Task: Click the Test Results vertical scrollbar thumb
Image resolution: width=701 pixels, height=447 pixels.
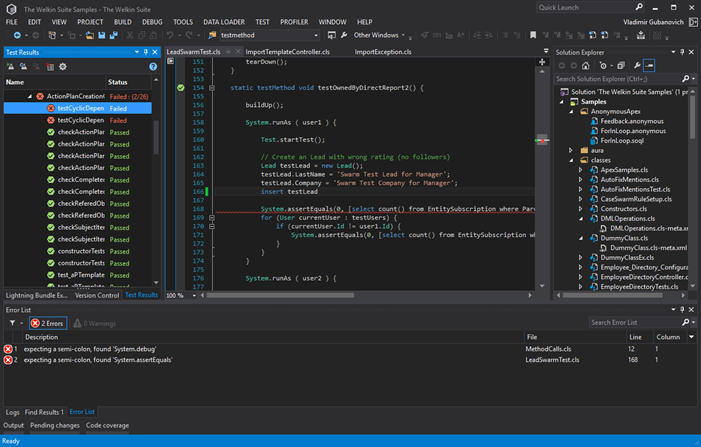Action: coord(156,138)
